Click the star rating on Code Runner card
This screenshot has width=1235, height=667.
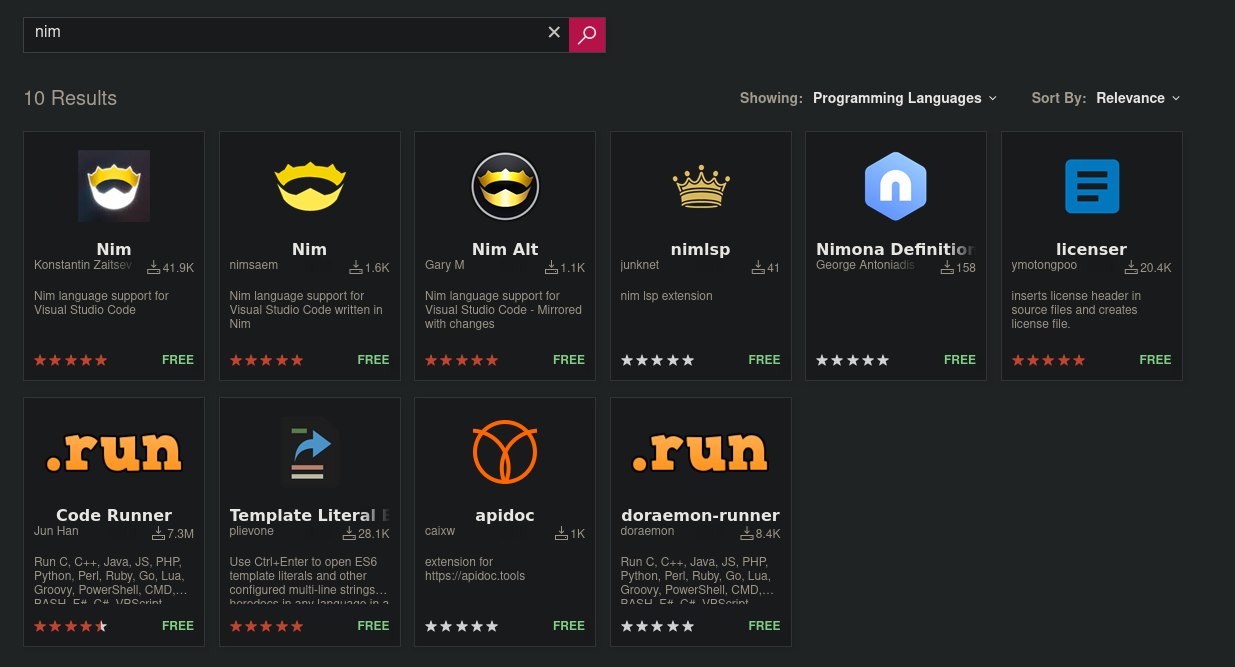(x=70, y=626)
